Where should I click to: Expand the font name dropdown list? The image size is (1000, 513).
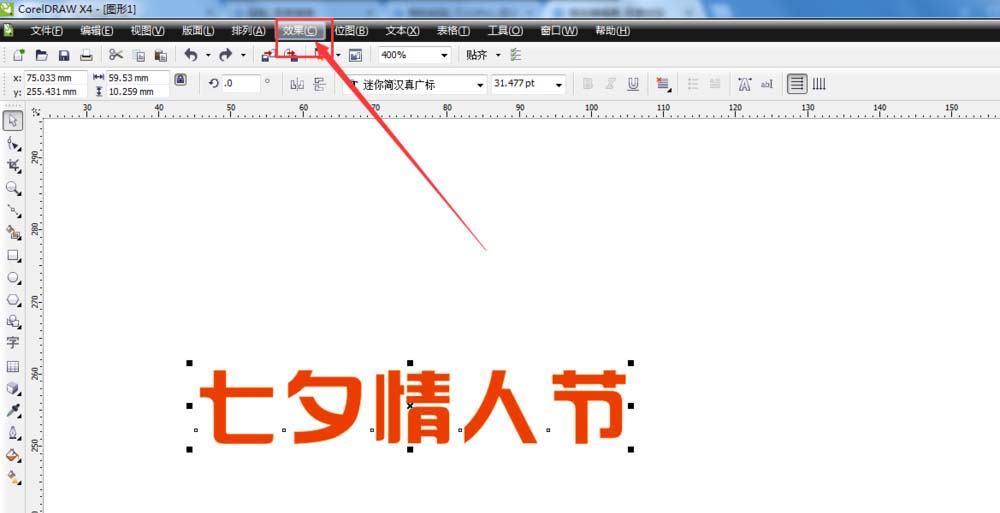[480, 85]
